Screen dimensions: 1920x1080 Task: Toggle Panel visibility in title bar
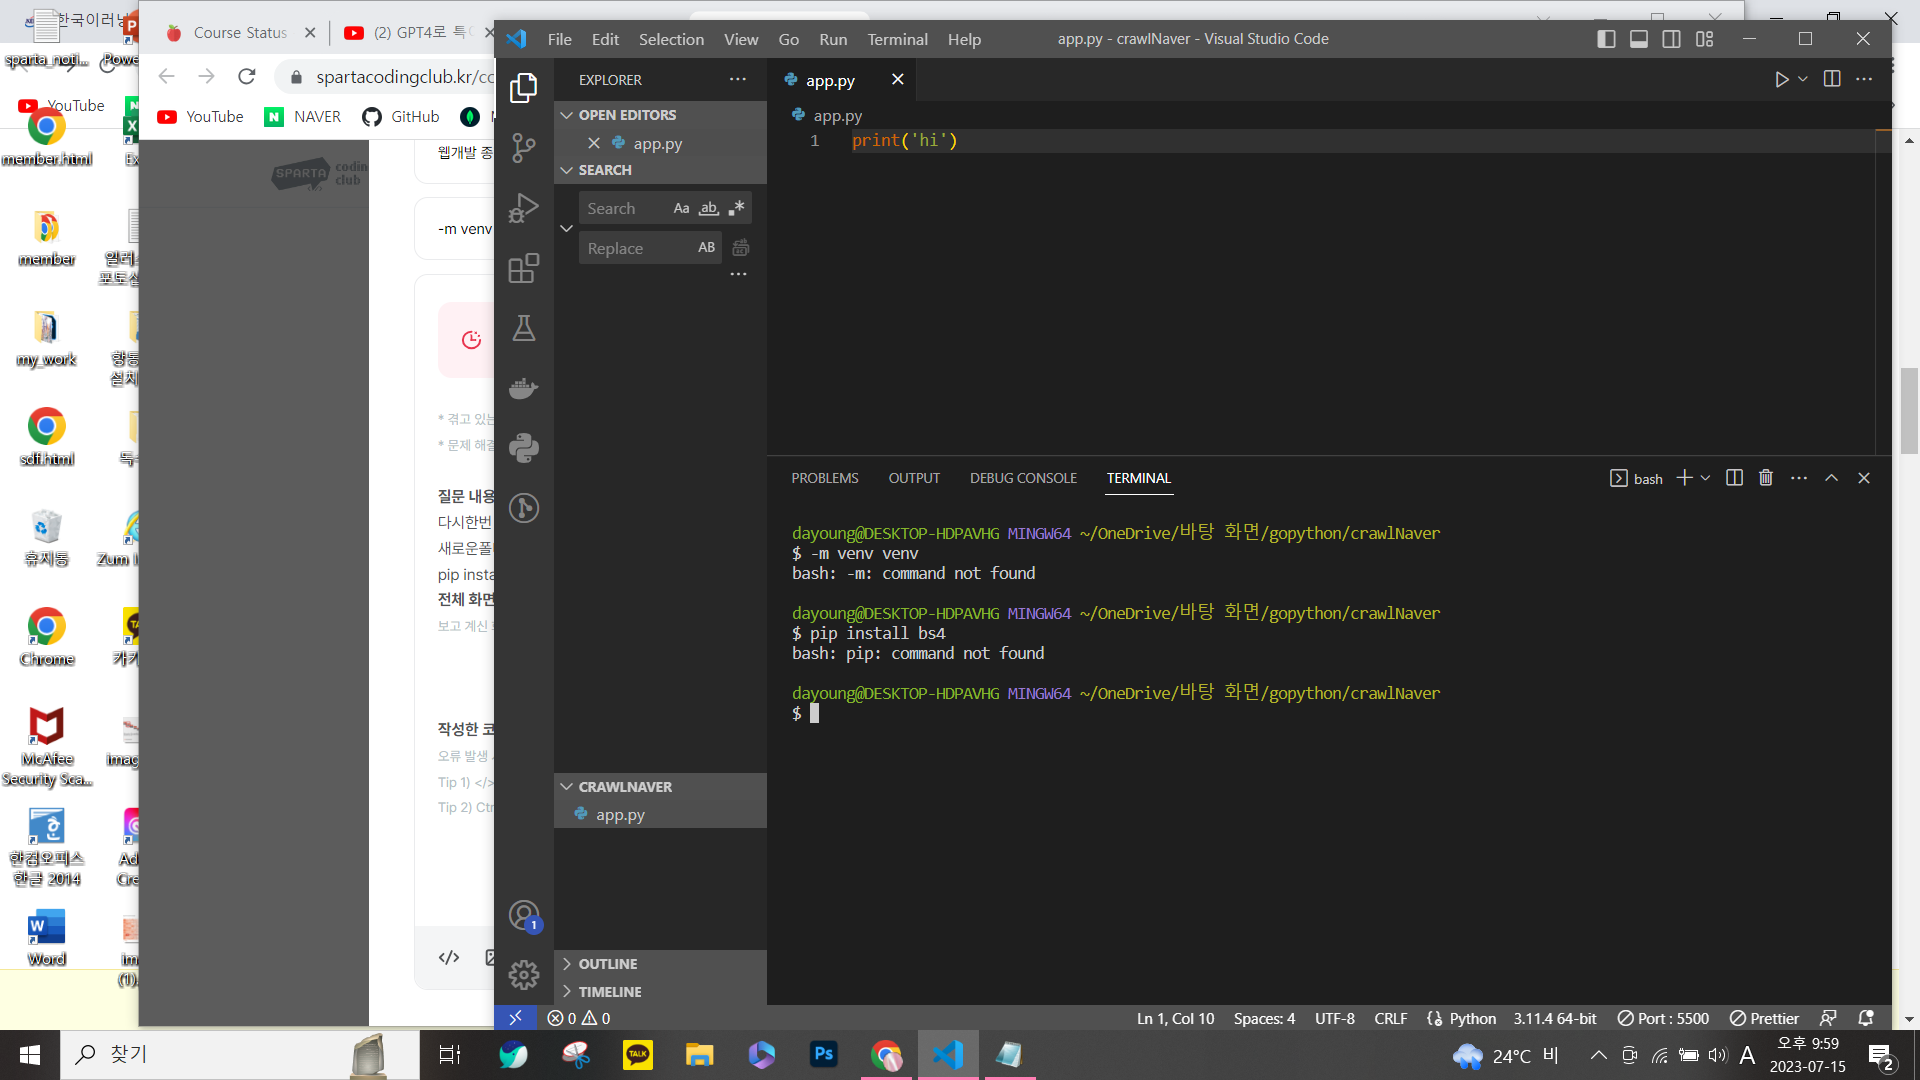point(1639,39)
